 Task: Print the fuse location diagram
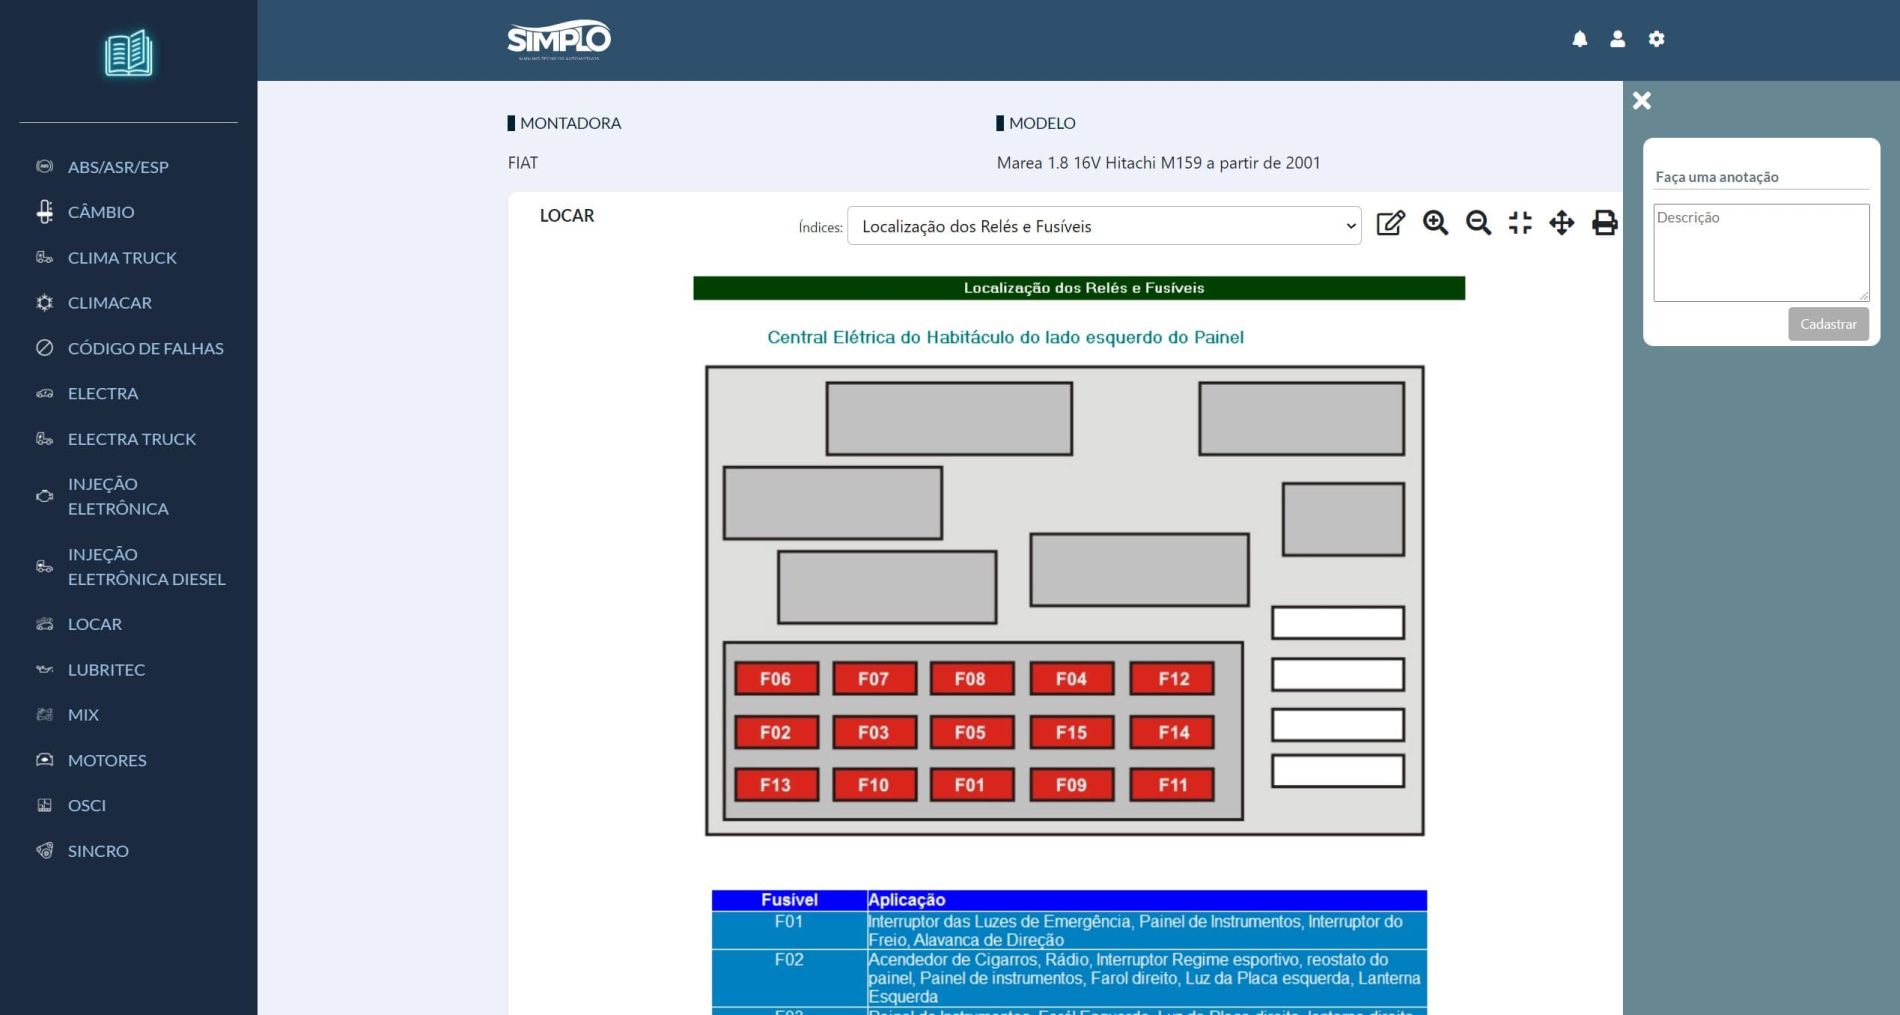[x=1604, y=223]
